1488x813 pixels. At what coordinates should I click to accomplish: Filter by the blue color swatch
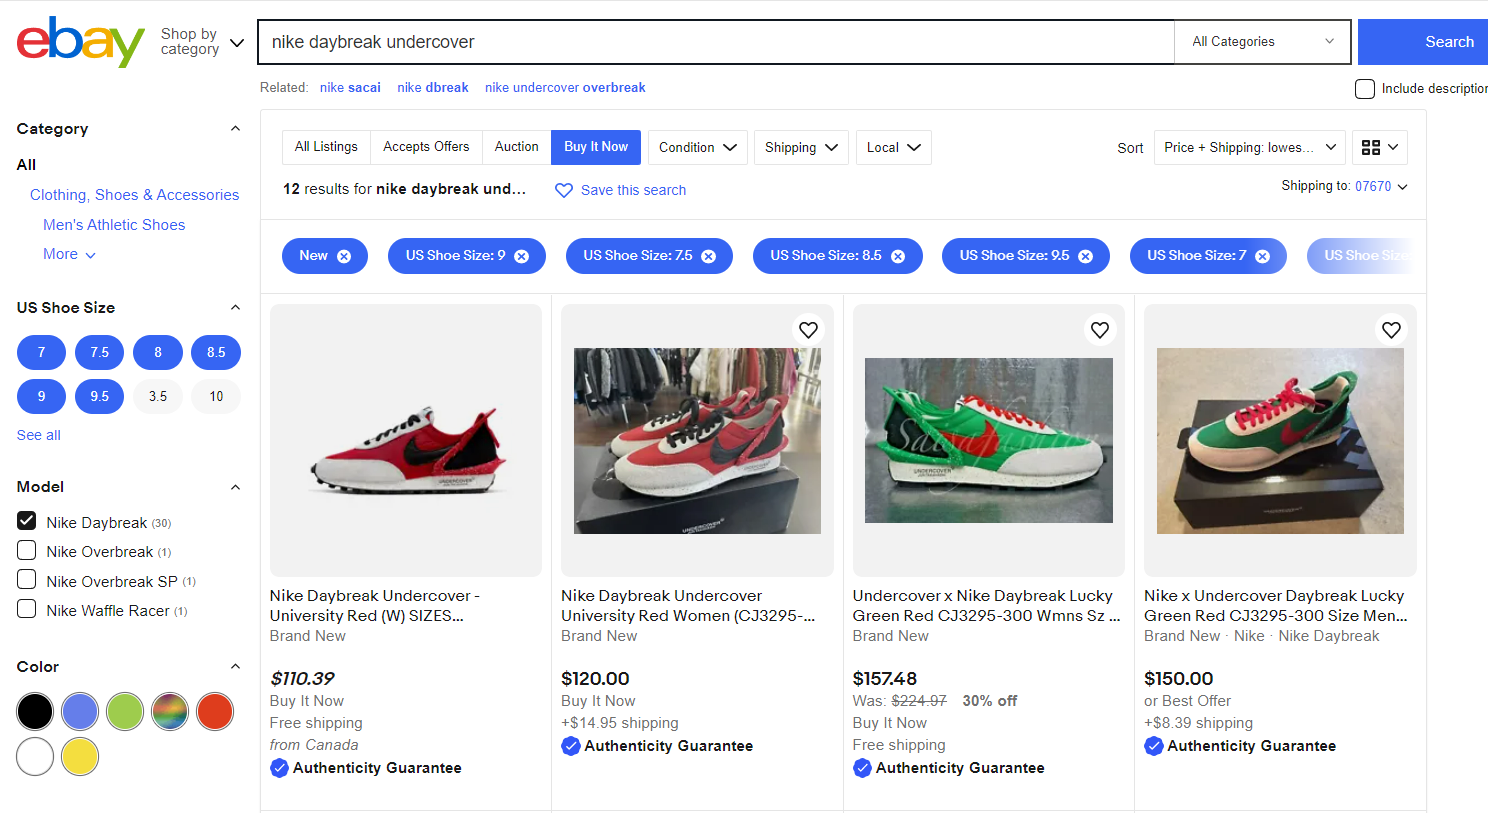(x=80, y=711)
